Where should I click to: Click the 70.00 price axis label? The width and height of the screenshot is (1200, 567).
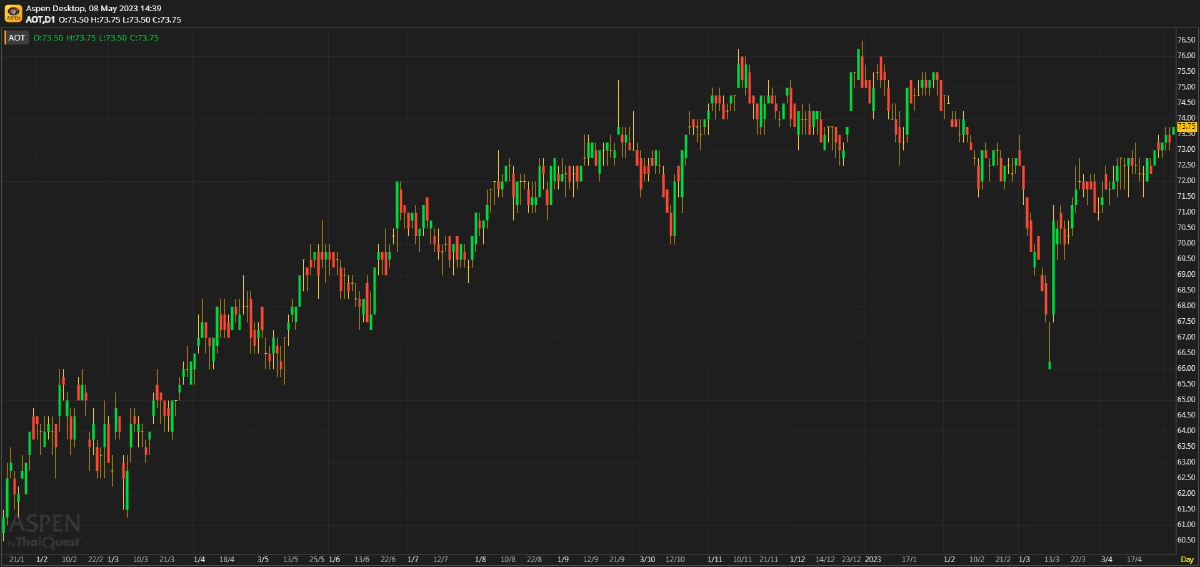1187,243
